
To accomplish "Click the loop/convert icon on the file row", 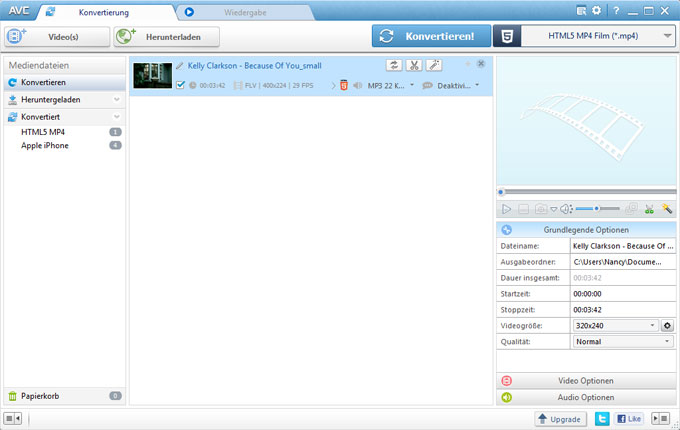I will click(x=394, y=65).
